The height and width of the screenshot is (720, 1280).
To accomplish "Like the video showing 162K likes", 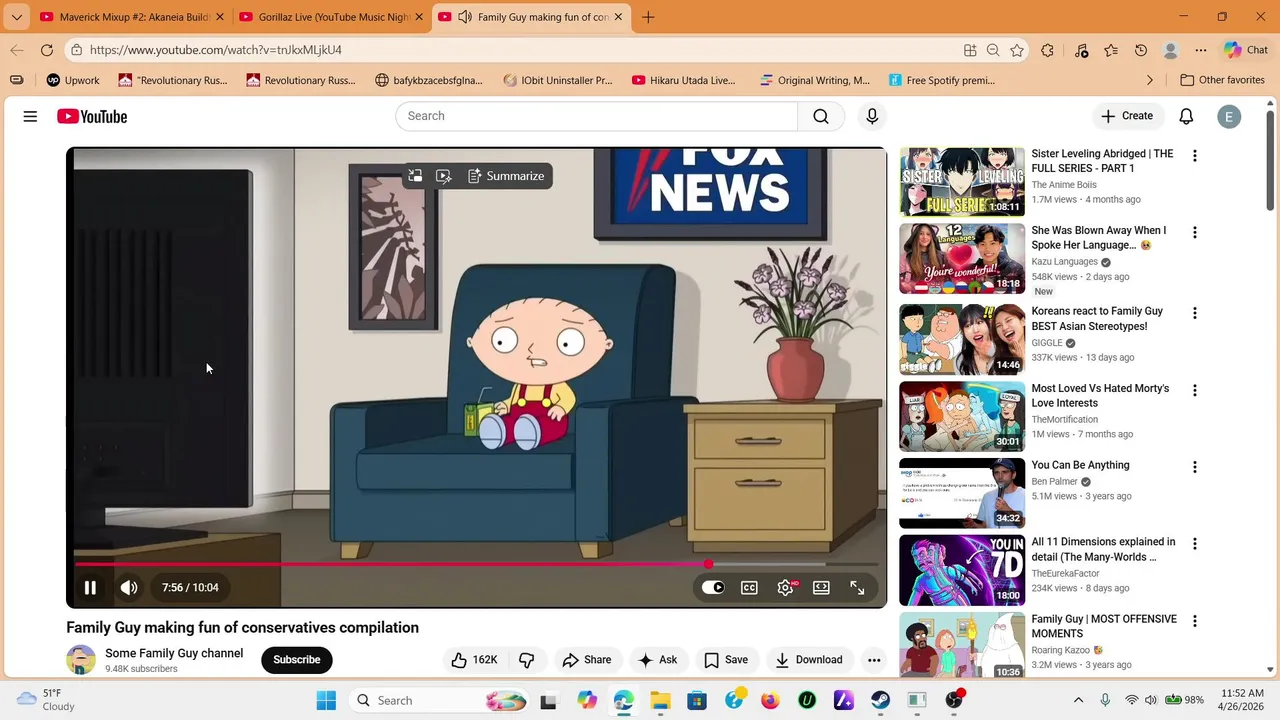I will [474, 660].
